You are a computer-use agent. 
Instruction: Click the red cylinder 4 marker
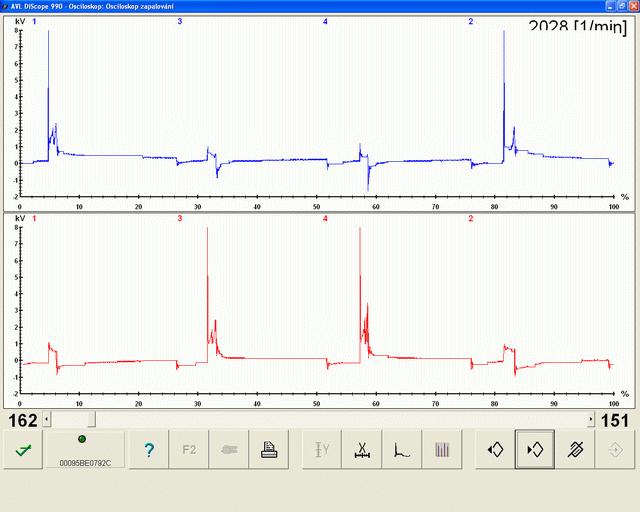[325, 218]
